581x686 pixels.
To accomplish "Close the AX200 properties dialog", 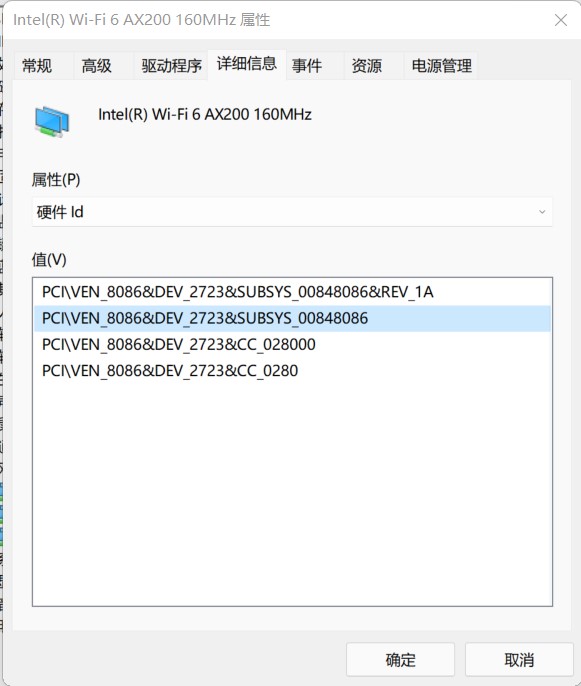I will [x=561, y=20].
